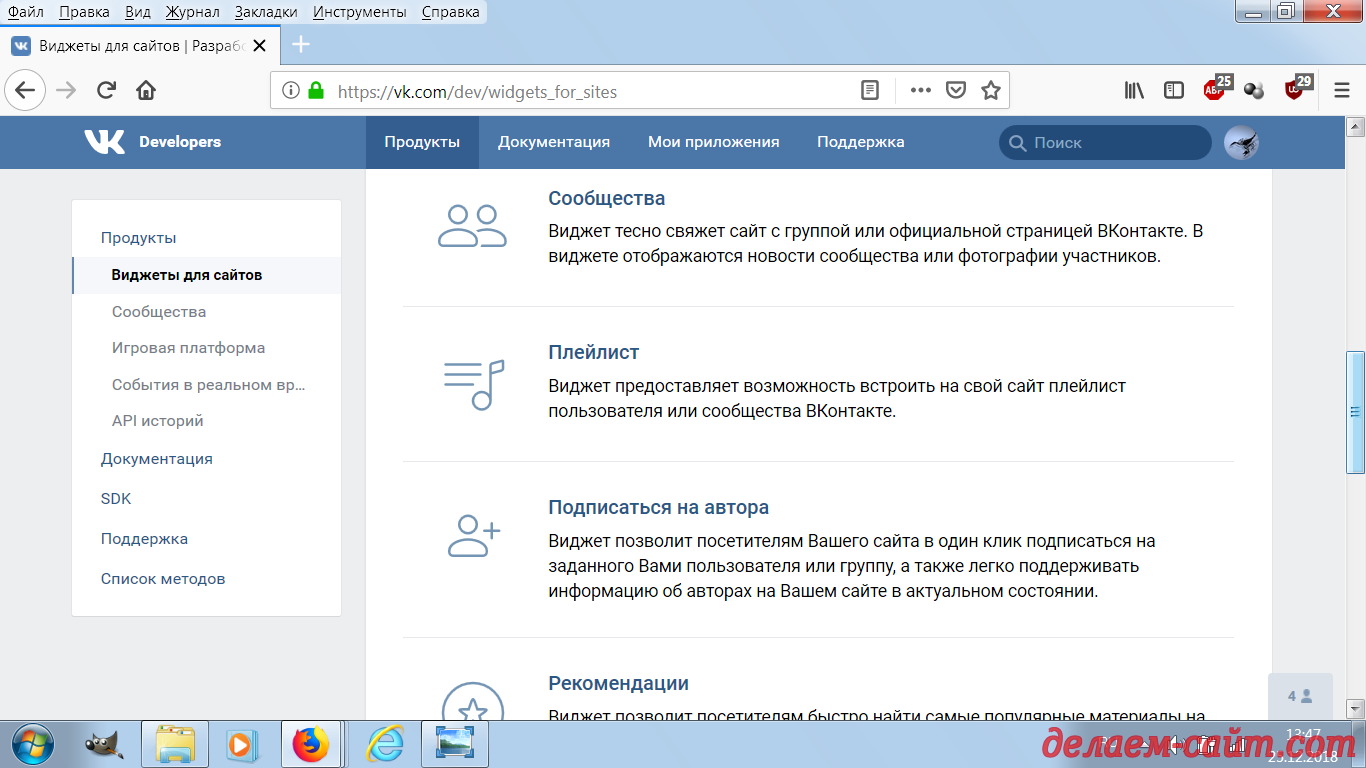Select Продукты in the left sidebar
1366x768 pixels.
coord(139,238)
